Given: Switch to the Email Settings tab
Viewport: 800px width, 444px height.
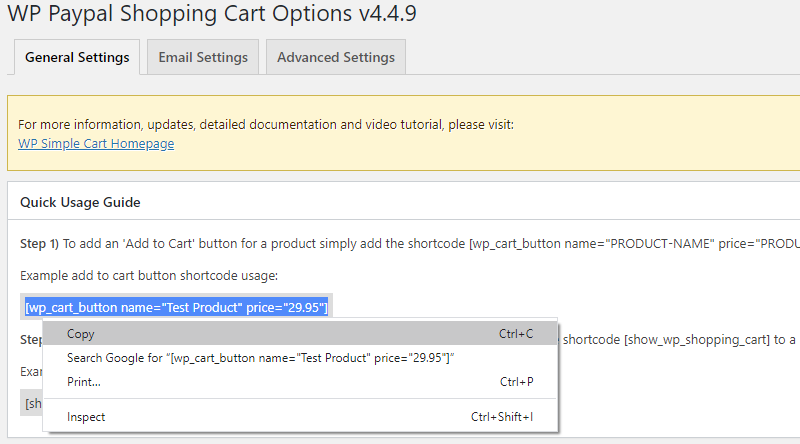Looking at the screenshot, I should [203, 57].
